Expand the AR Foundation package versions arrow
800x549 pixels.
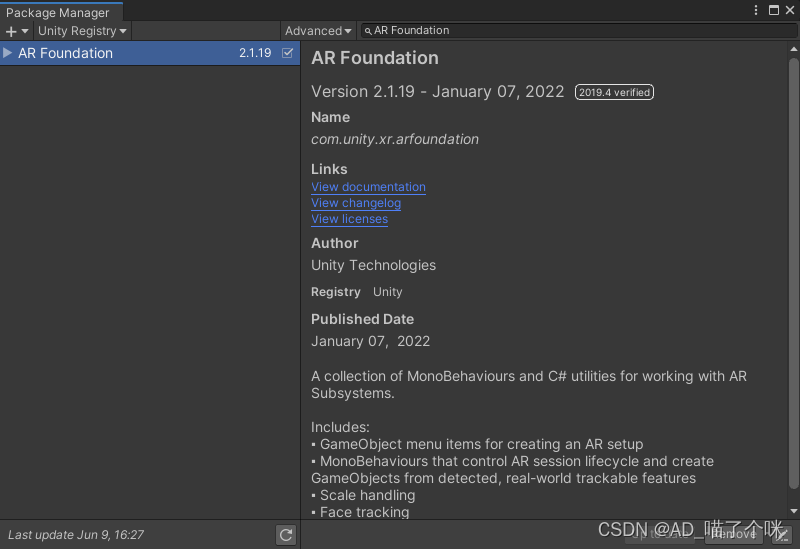pos(7,53)
